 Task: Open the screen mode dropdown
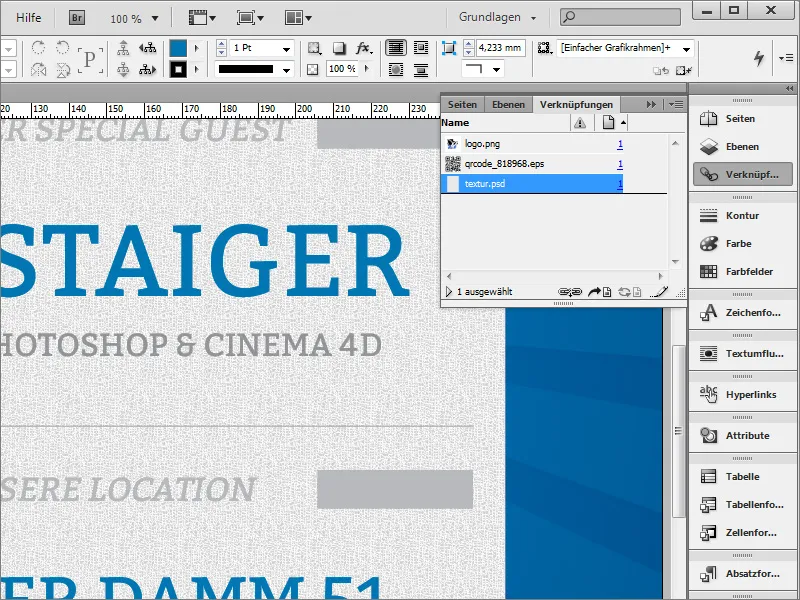coord(250,18)
